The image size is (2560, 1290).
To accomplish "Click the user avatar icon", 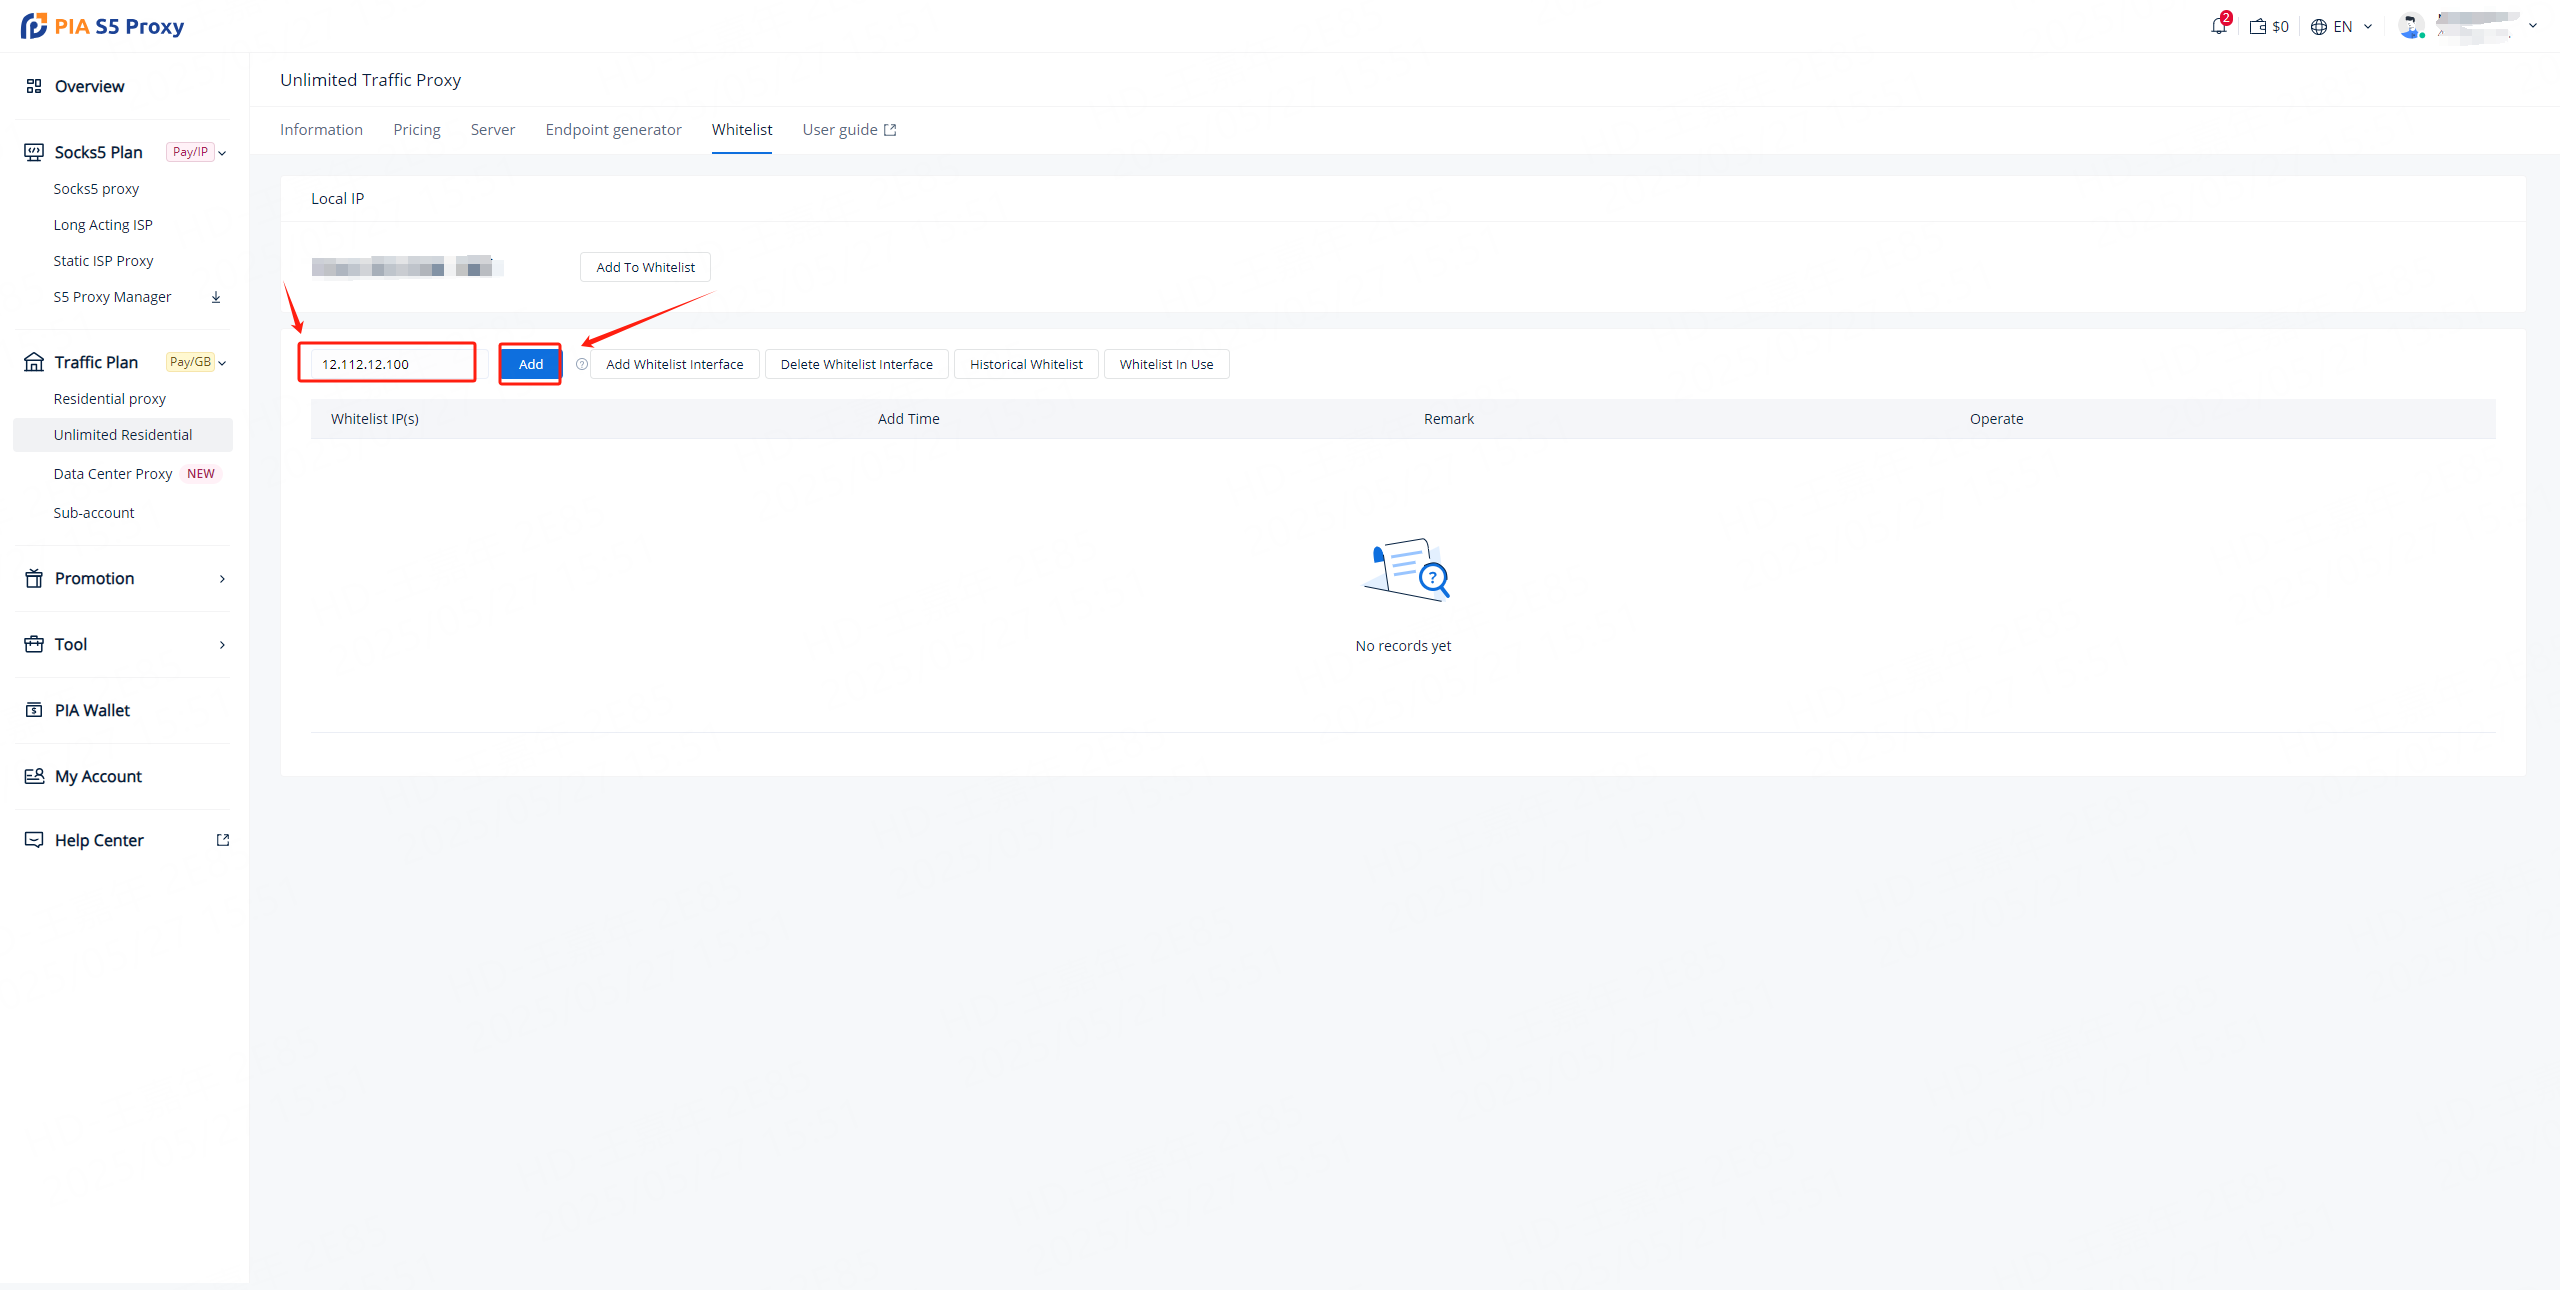I will pyautogui.click(x=2410, y=26).
